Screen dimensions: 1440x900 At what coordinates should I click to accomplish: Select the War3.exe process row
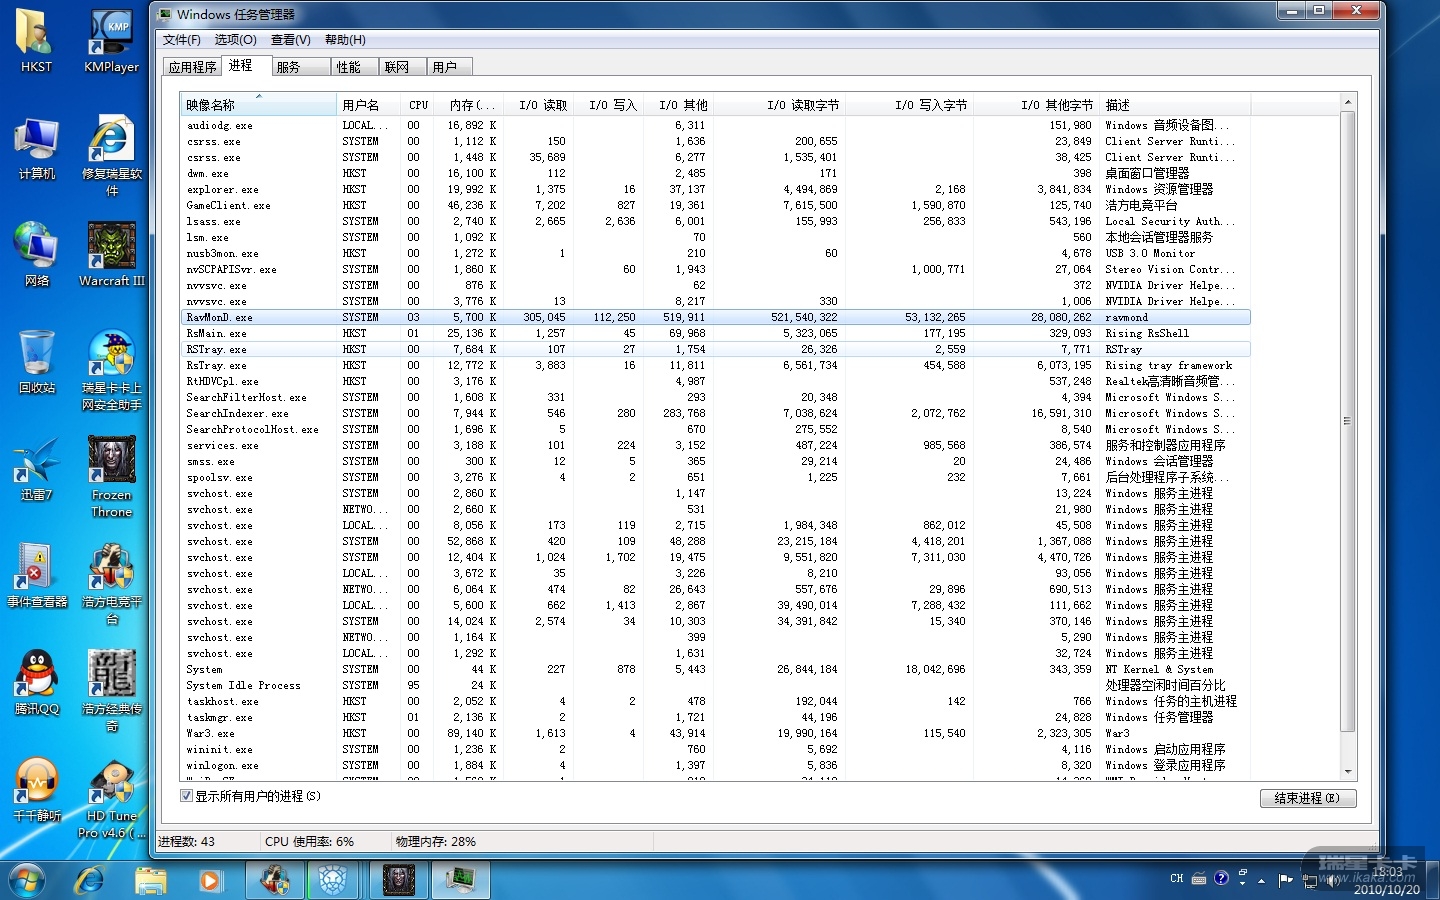click(716, 733)
